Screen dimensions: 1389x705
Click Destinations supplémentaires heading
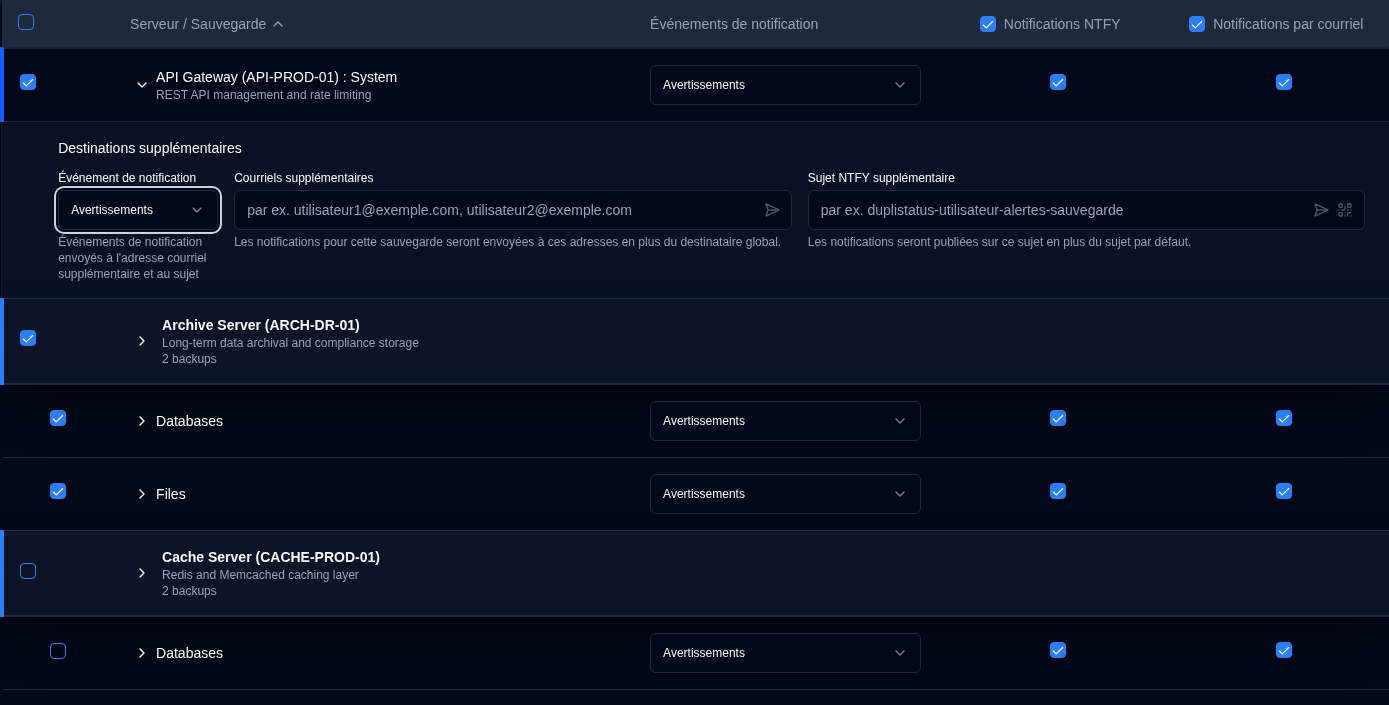150,148
